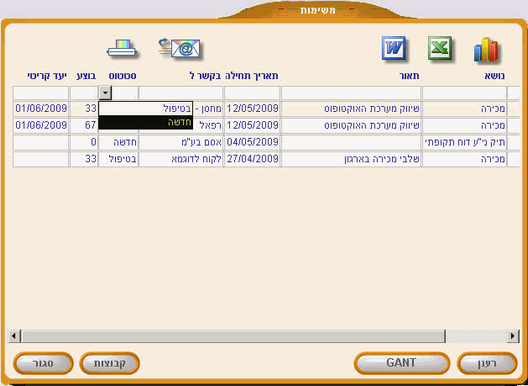The image size is (528, 386).
Task: Click the 'שלבי מכירה בארגון' description cell
Action: (351, 159)
